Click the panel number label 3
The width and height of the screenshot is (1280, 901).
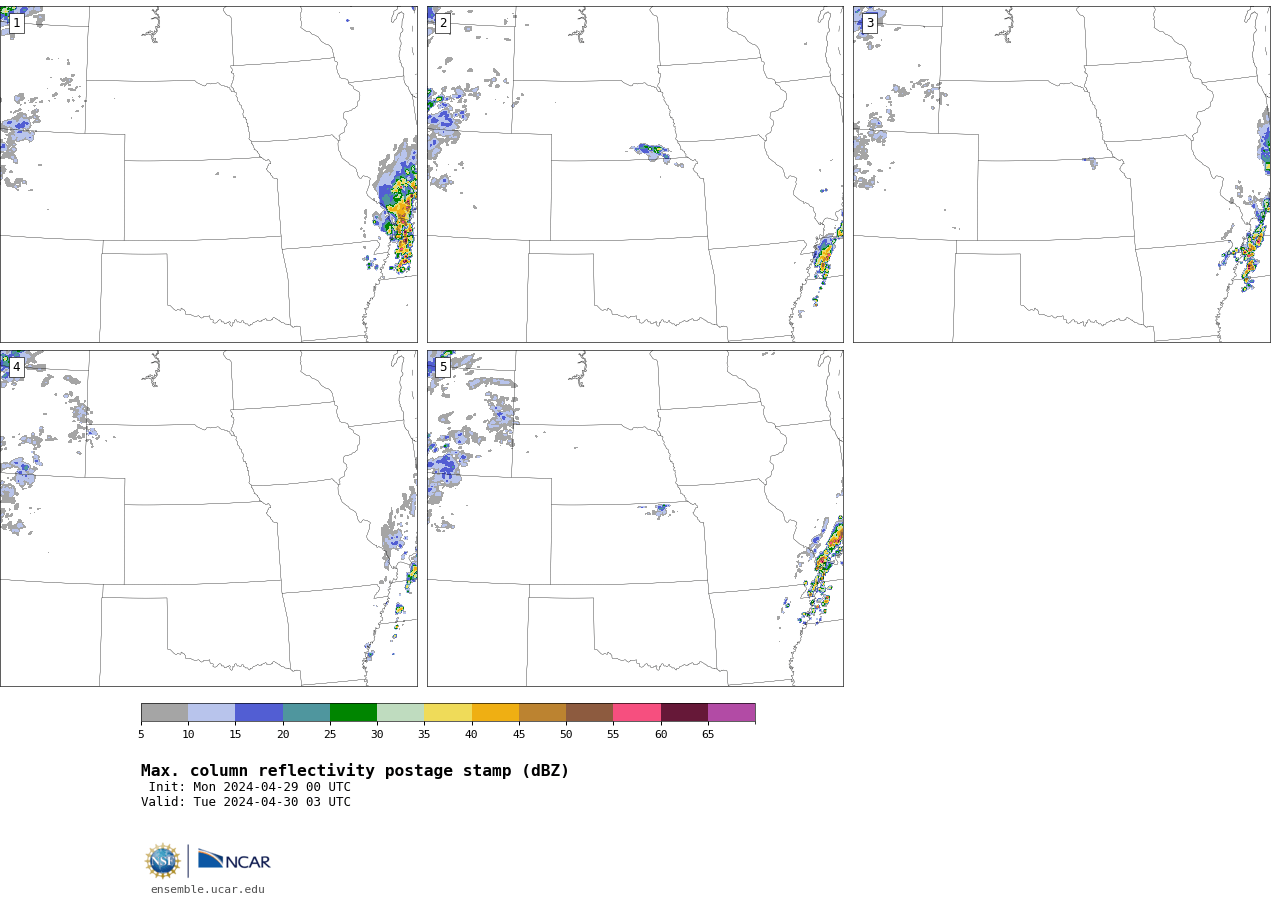(x=870, y=23)
